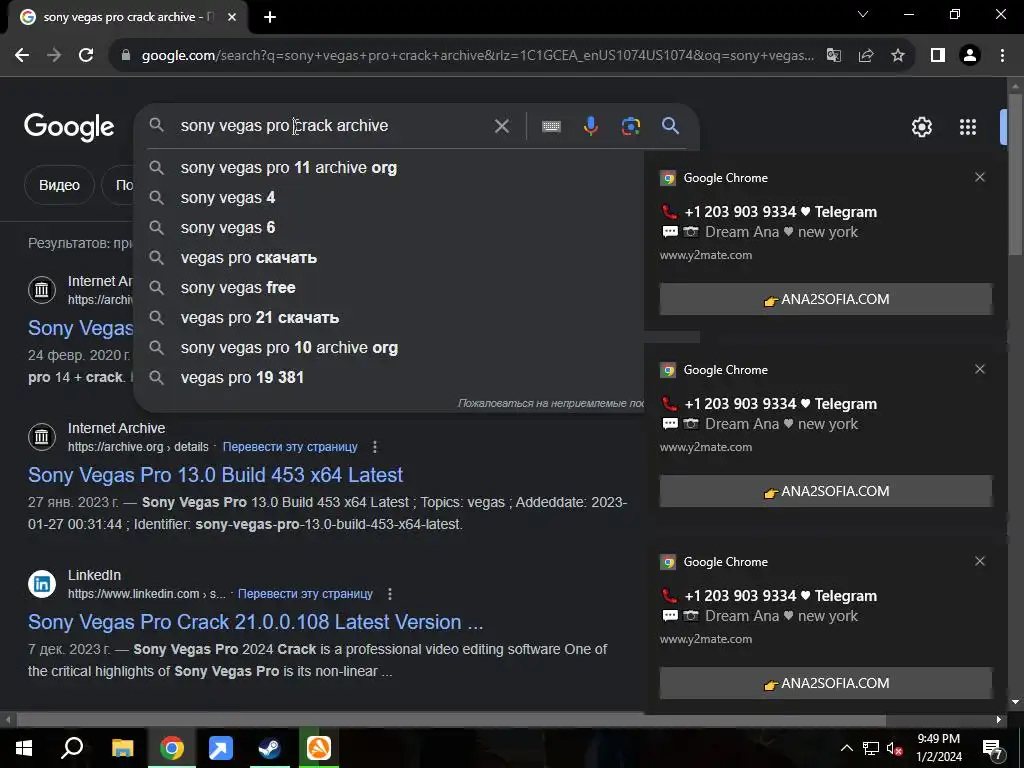Reload the current page

click(86, 56)
